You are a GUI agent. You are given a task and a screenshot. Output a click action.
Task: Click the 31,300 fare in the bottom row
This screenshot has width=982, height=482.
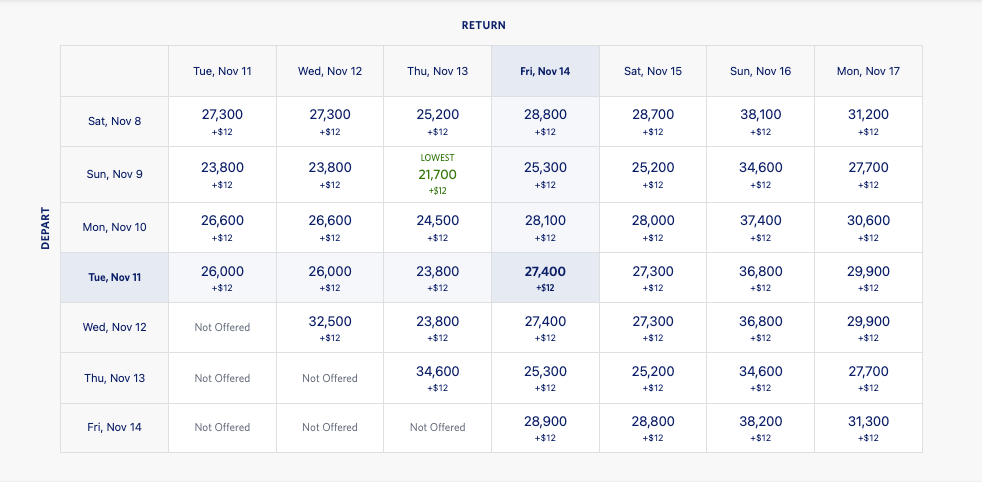tap(868, 427)
